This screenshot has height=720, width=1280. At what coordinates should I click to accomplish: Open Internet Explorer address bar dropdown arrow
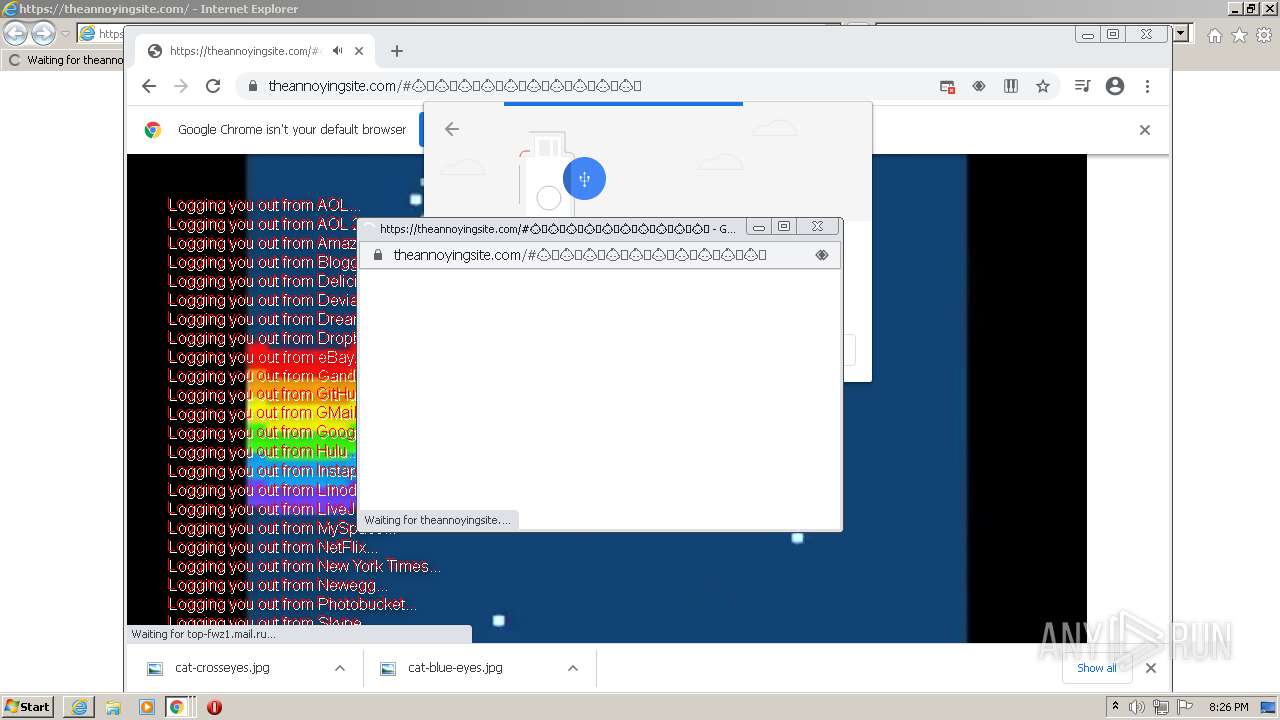click(x=1181, y=33)
